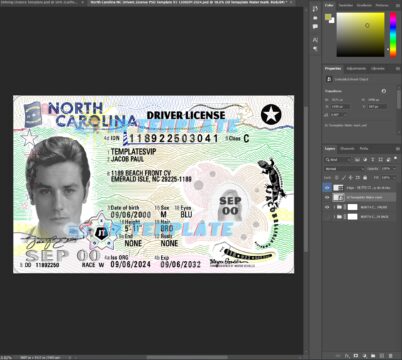Switch to the Adjustments tab
Viewport: 402px width, 360px height.
click(x=356, y=68)
